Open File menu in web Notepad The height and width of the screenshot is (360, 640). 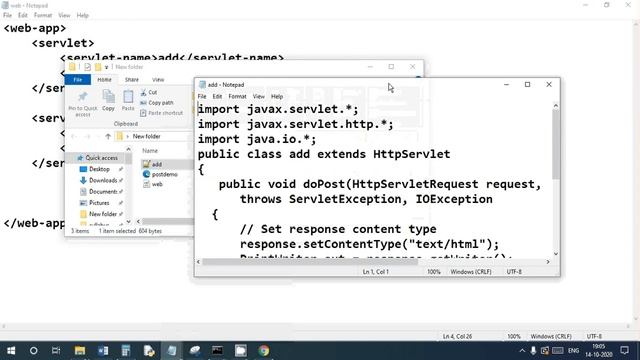(x=7, y=15)
